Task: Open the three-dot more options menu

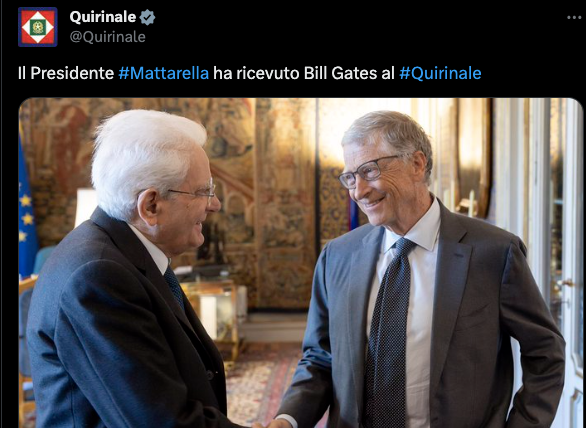Action: coord(574,18)
